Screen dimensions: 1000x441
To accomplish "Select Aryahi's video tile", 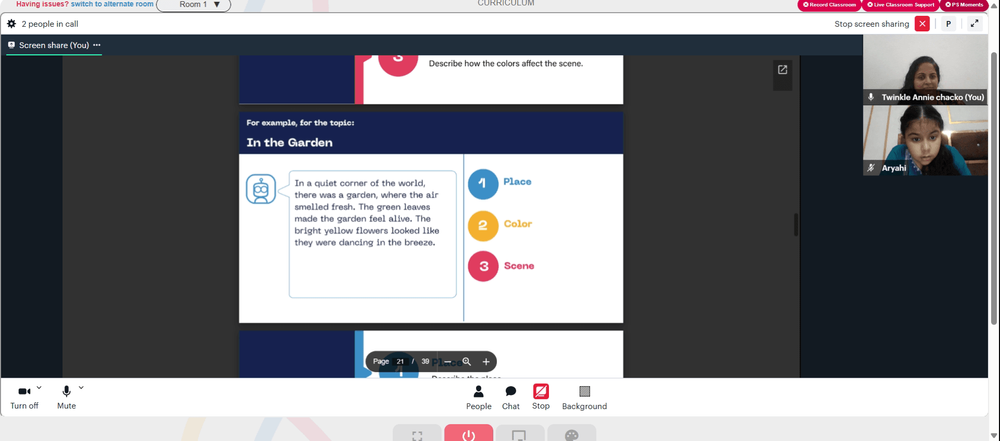I will 925,140.
